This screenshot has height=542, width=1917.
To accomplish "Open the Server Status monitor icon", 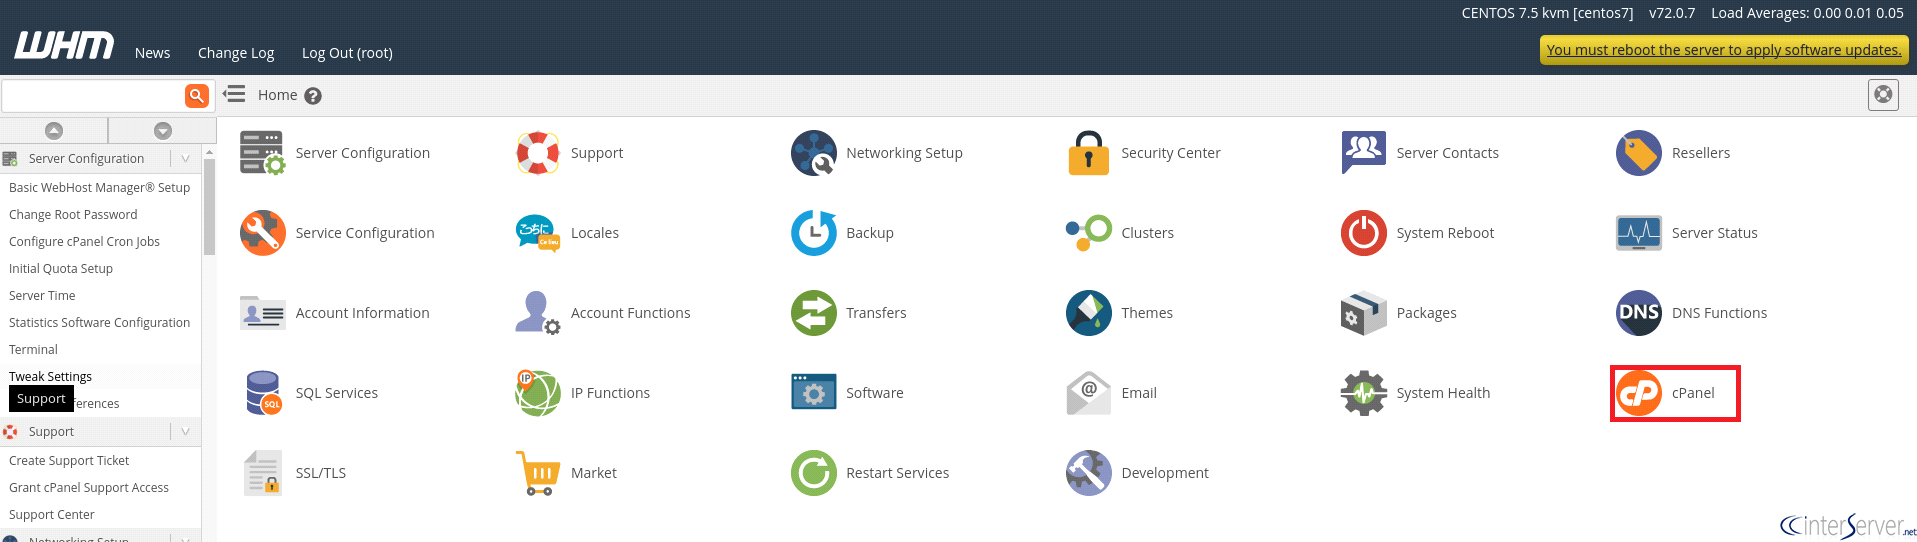I will click(x=1639, y=233).
